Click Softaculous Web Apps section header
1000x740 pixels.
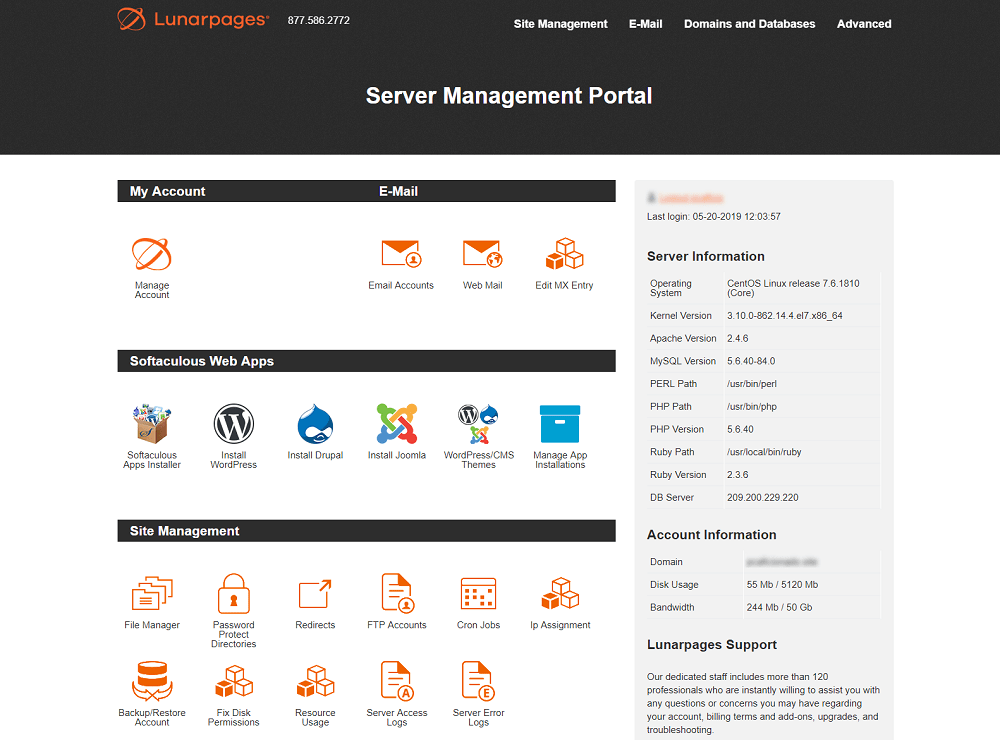coord(367,361)
